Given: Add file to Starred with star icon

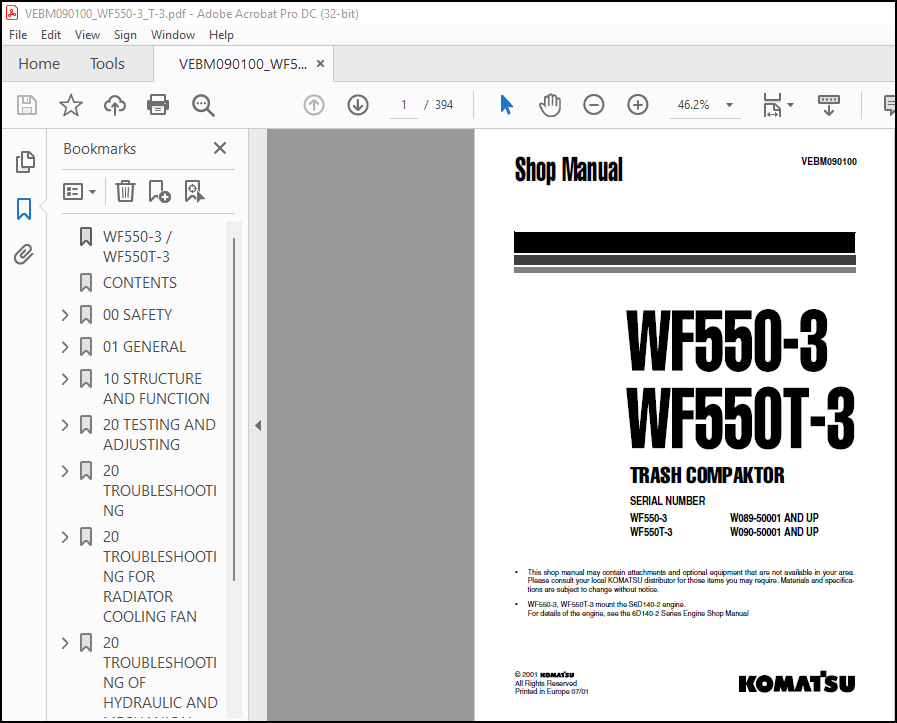Looking at the screenshot, I should tap(71, 105).
